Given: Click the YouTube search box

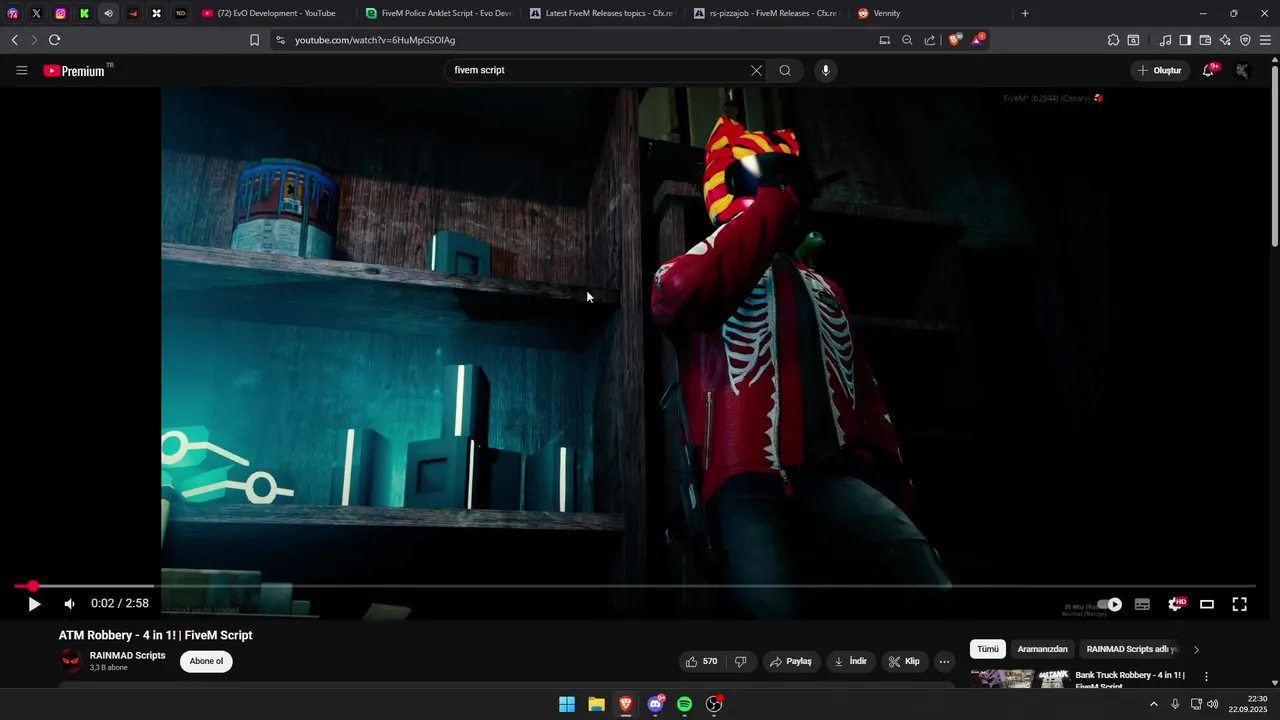Looking at the screenshot, I should click(x=600, y=70).
